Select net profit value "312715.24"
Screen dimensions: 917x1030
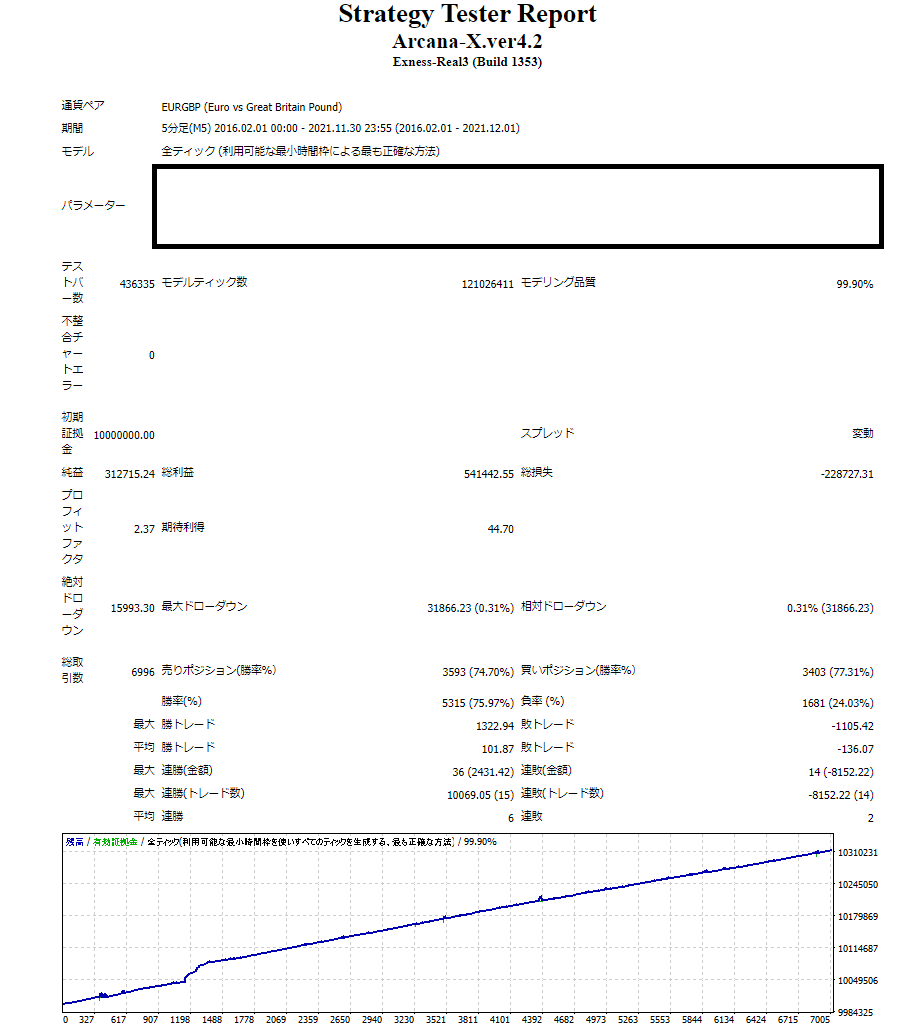pos(129,474)
